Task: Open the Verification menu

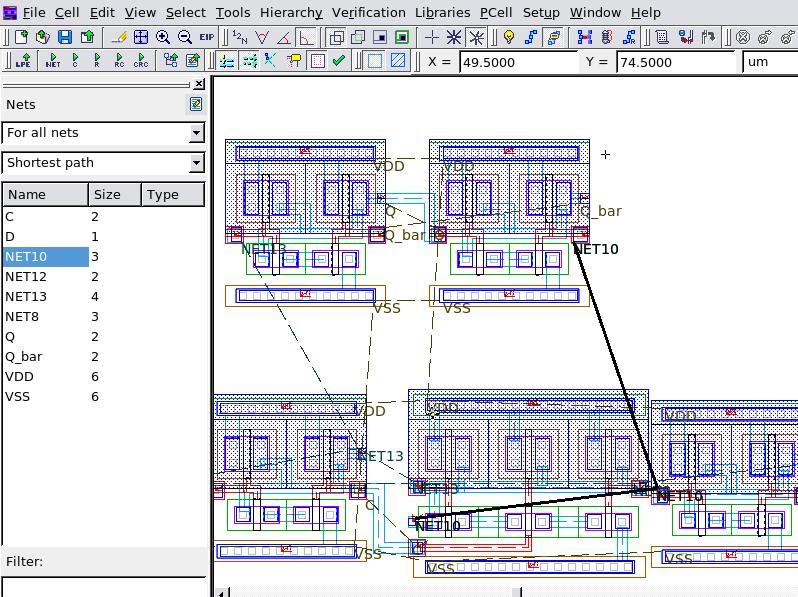Action: click(368, 12)
